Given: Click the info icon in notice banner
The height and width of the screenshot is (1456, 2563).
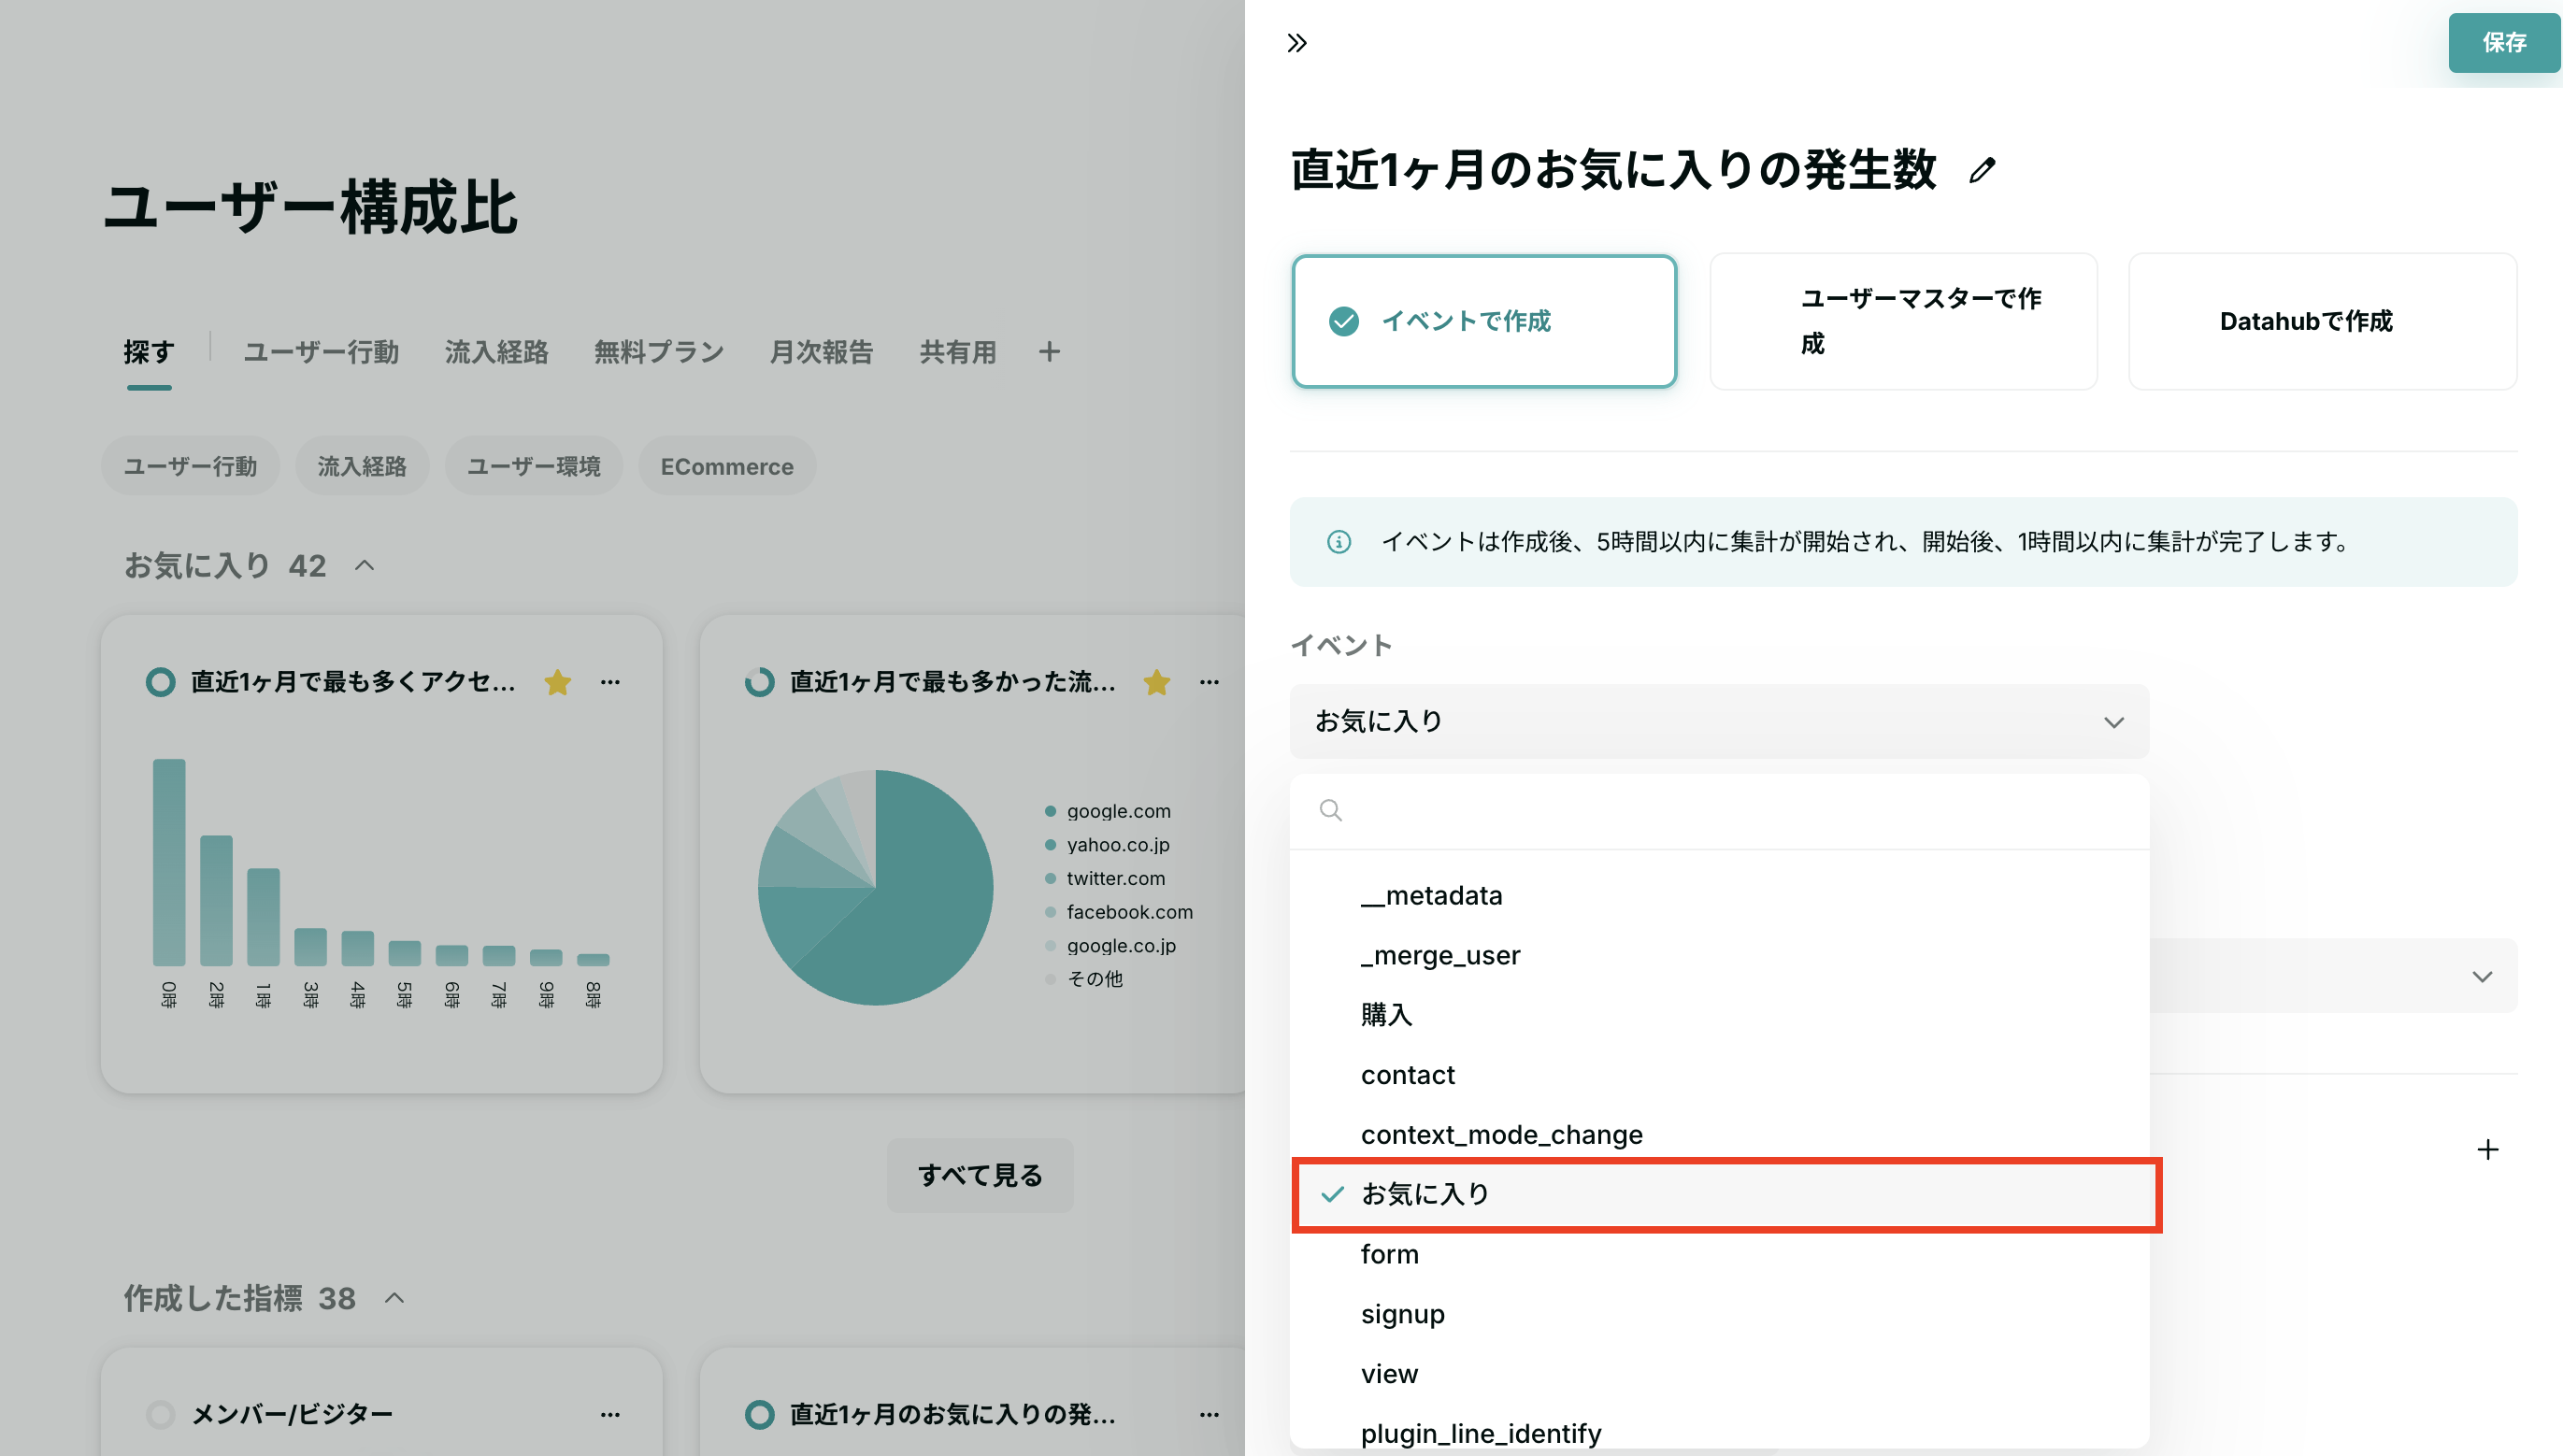Looking at the screenshot, I should pyautogui.click(x=1339, y=542).
